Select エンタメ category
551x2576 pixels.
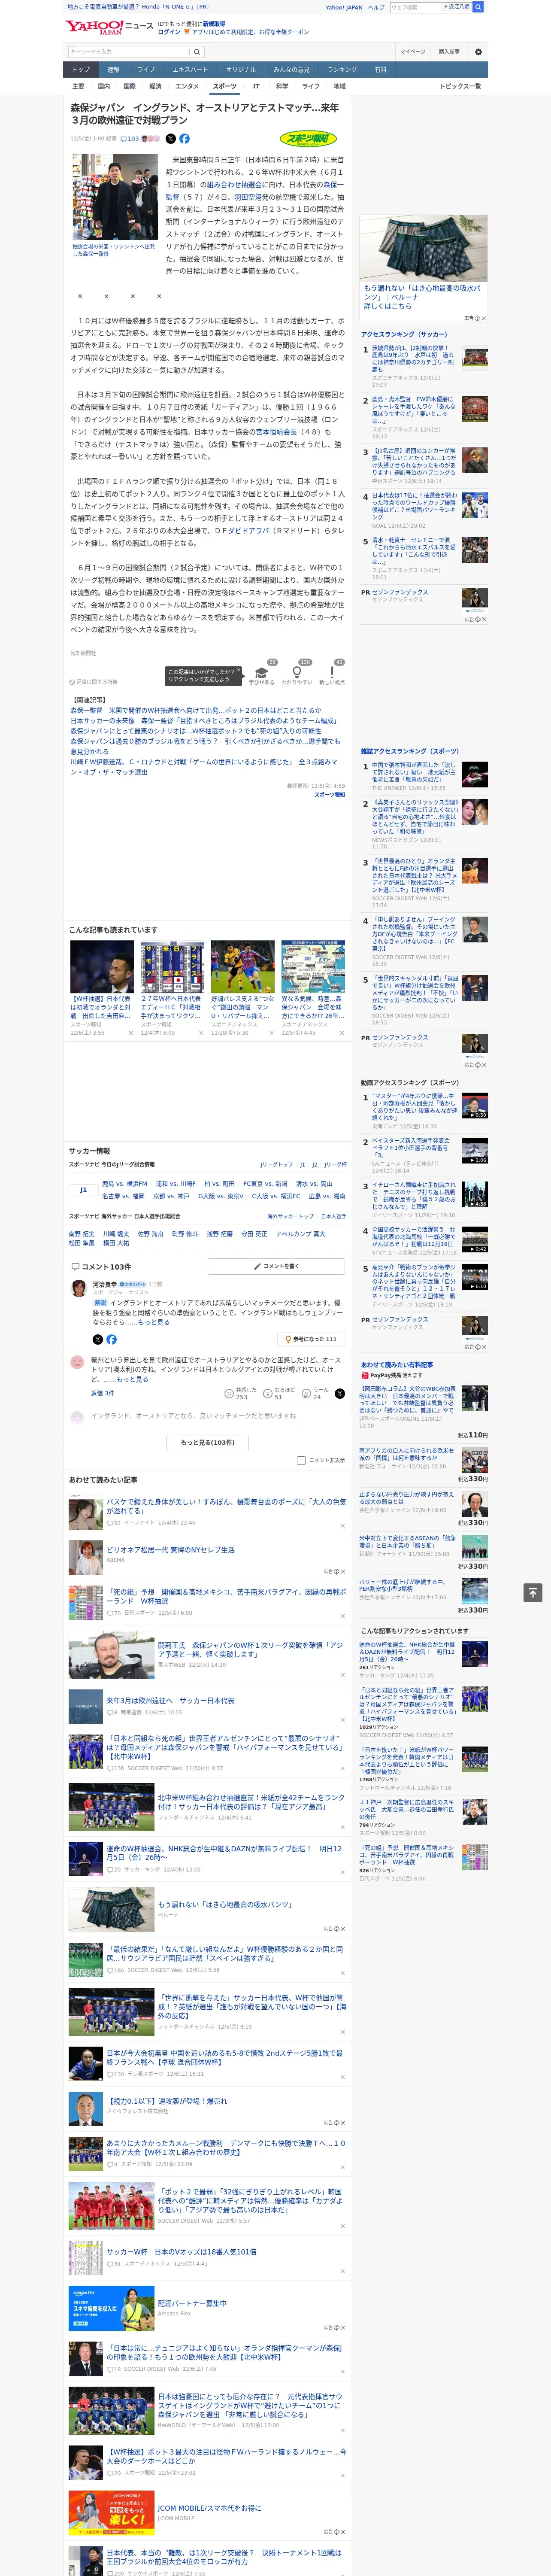187,86
